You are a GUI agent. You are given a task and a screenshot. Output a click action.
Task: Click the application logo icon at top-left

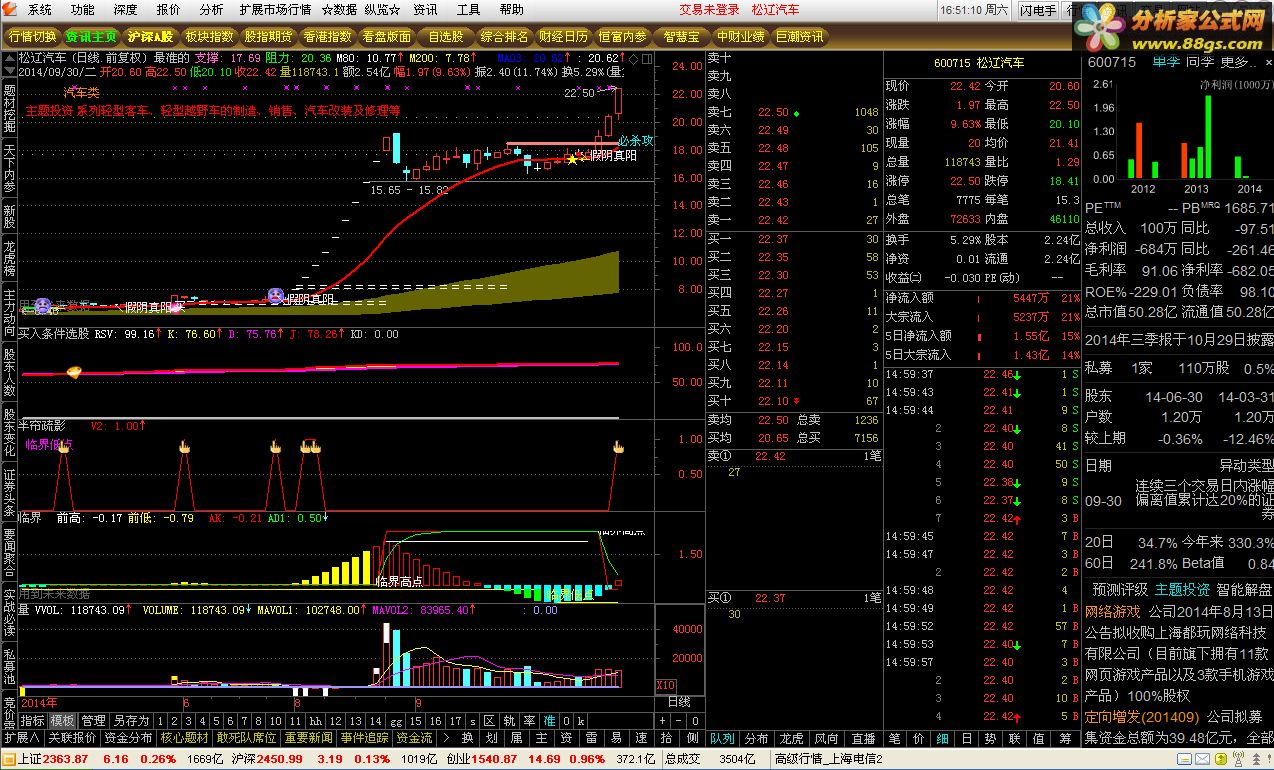tap(10, 10)
